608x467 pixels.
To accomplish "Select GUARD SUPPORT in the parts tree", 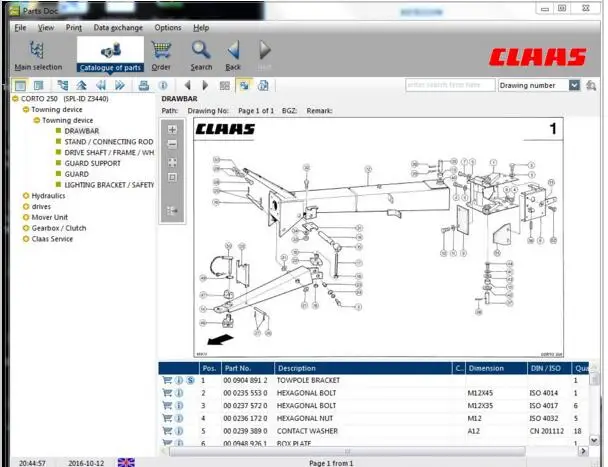I will click(x=92, y=163).
